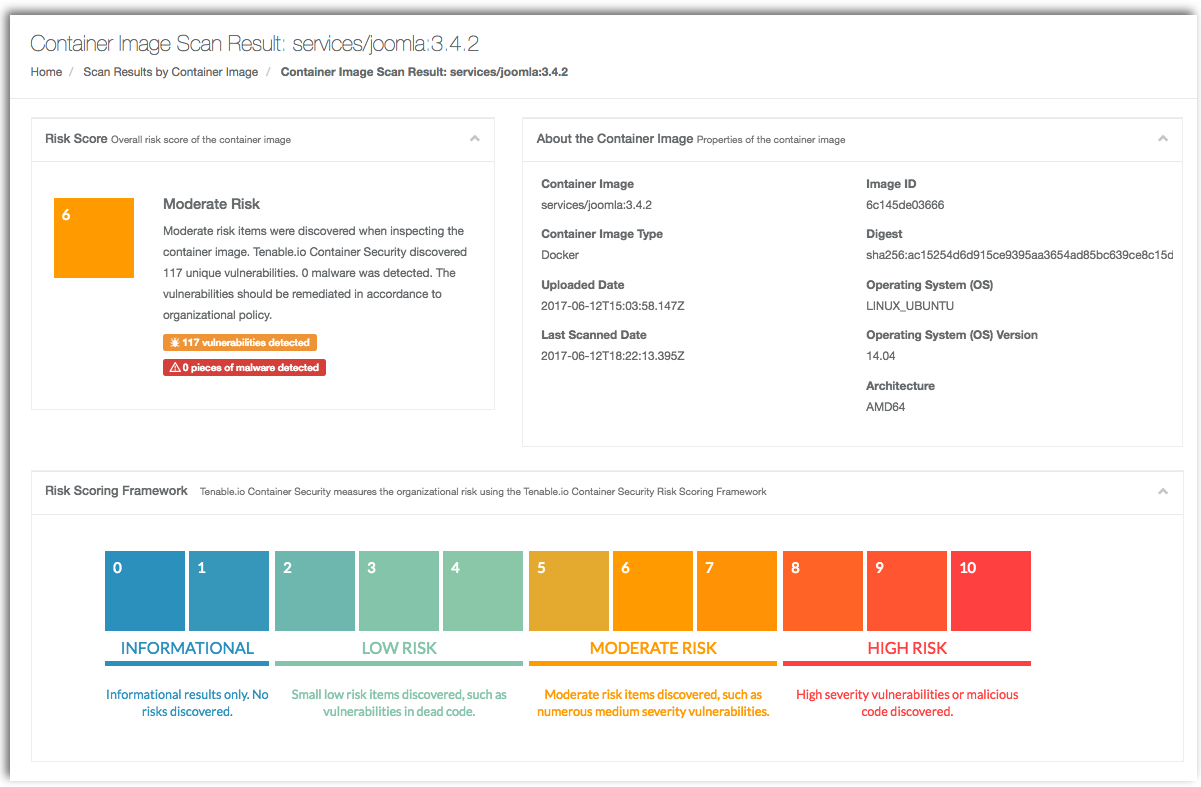This screenshot has width=1201, height=787.
Task: Click last scanned date 2017-06-12T18:22:13.395Z
Action: pos(612,356)
